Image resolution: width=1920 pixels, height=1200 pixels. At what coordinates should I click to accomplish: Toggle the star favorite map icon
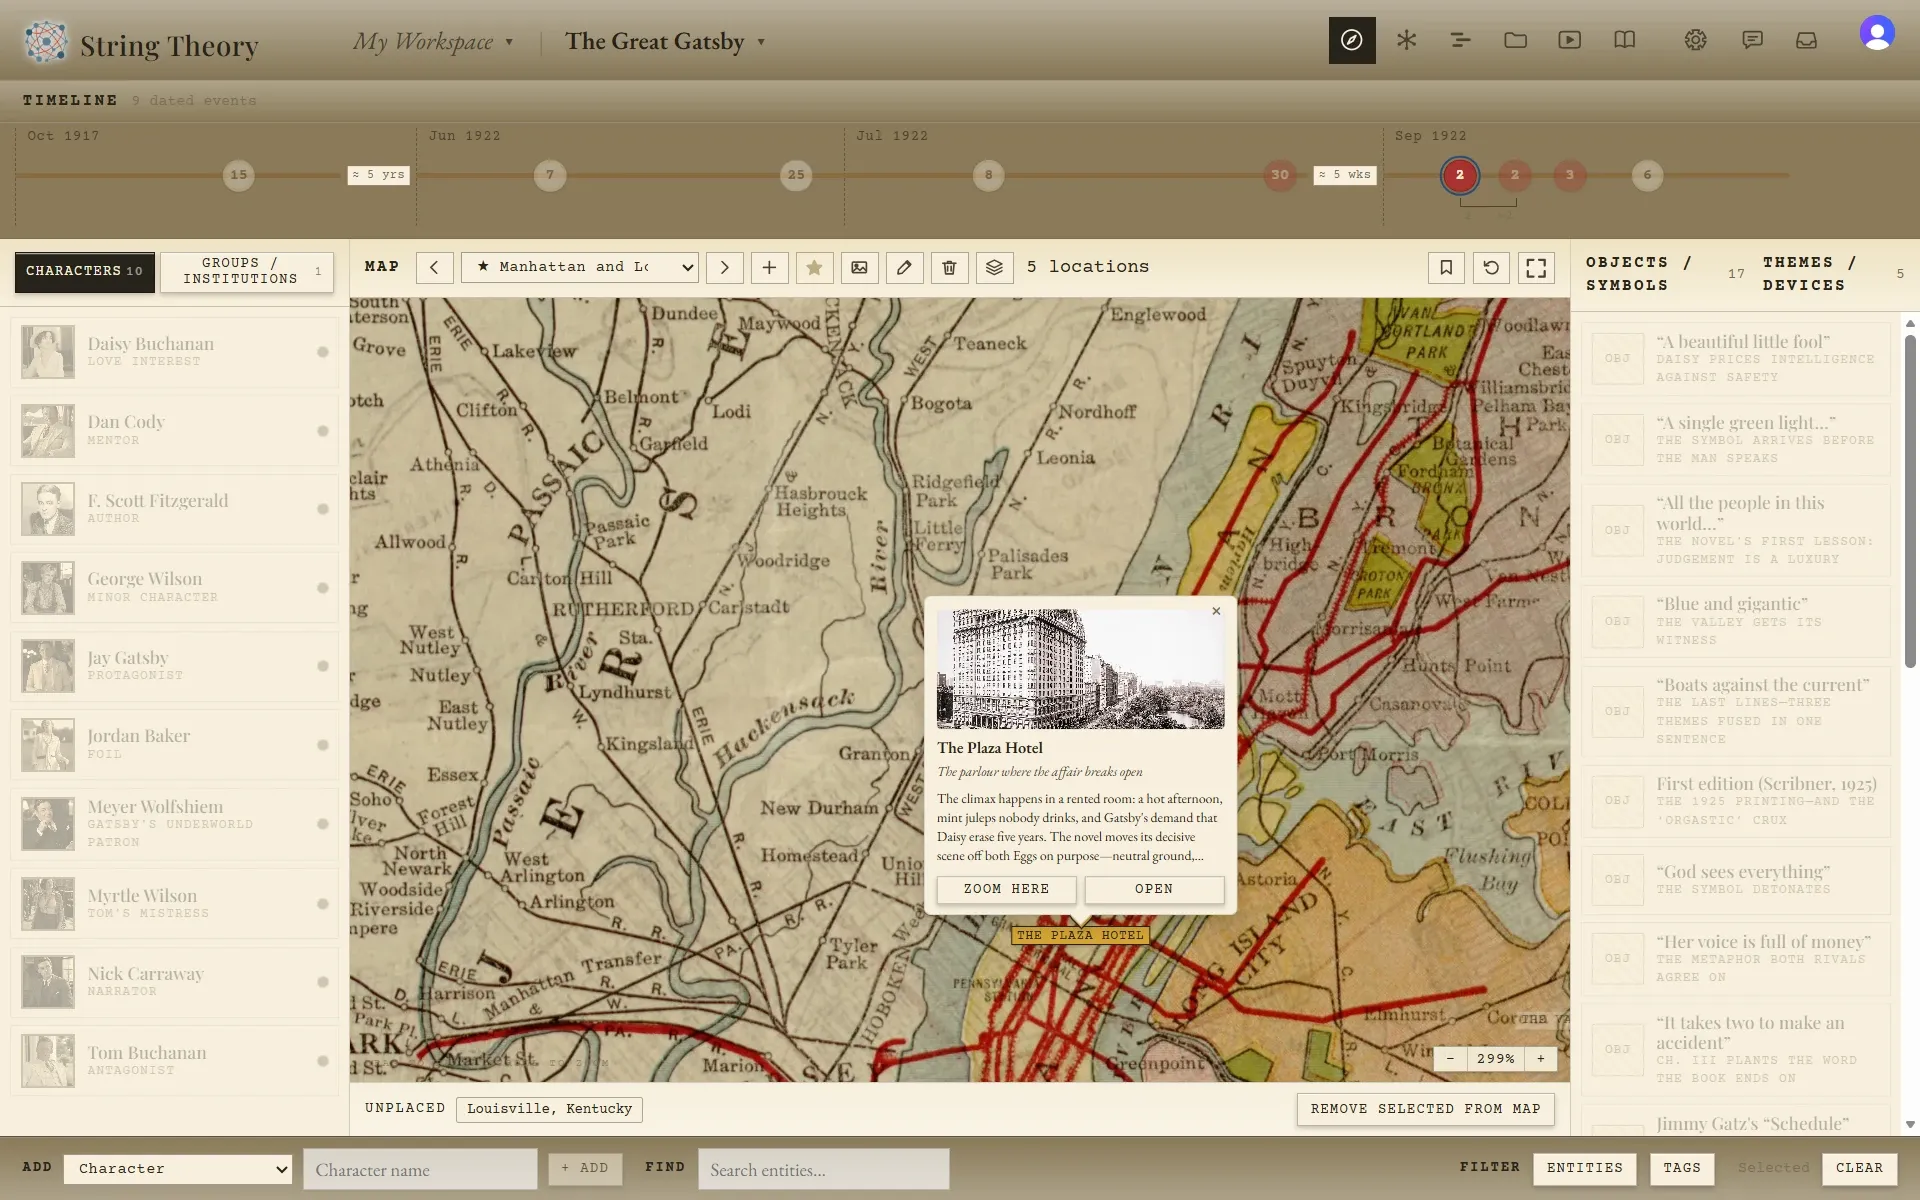pos(814,267)
